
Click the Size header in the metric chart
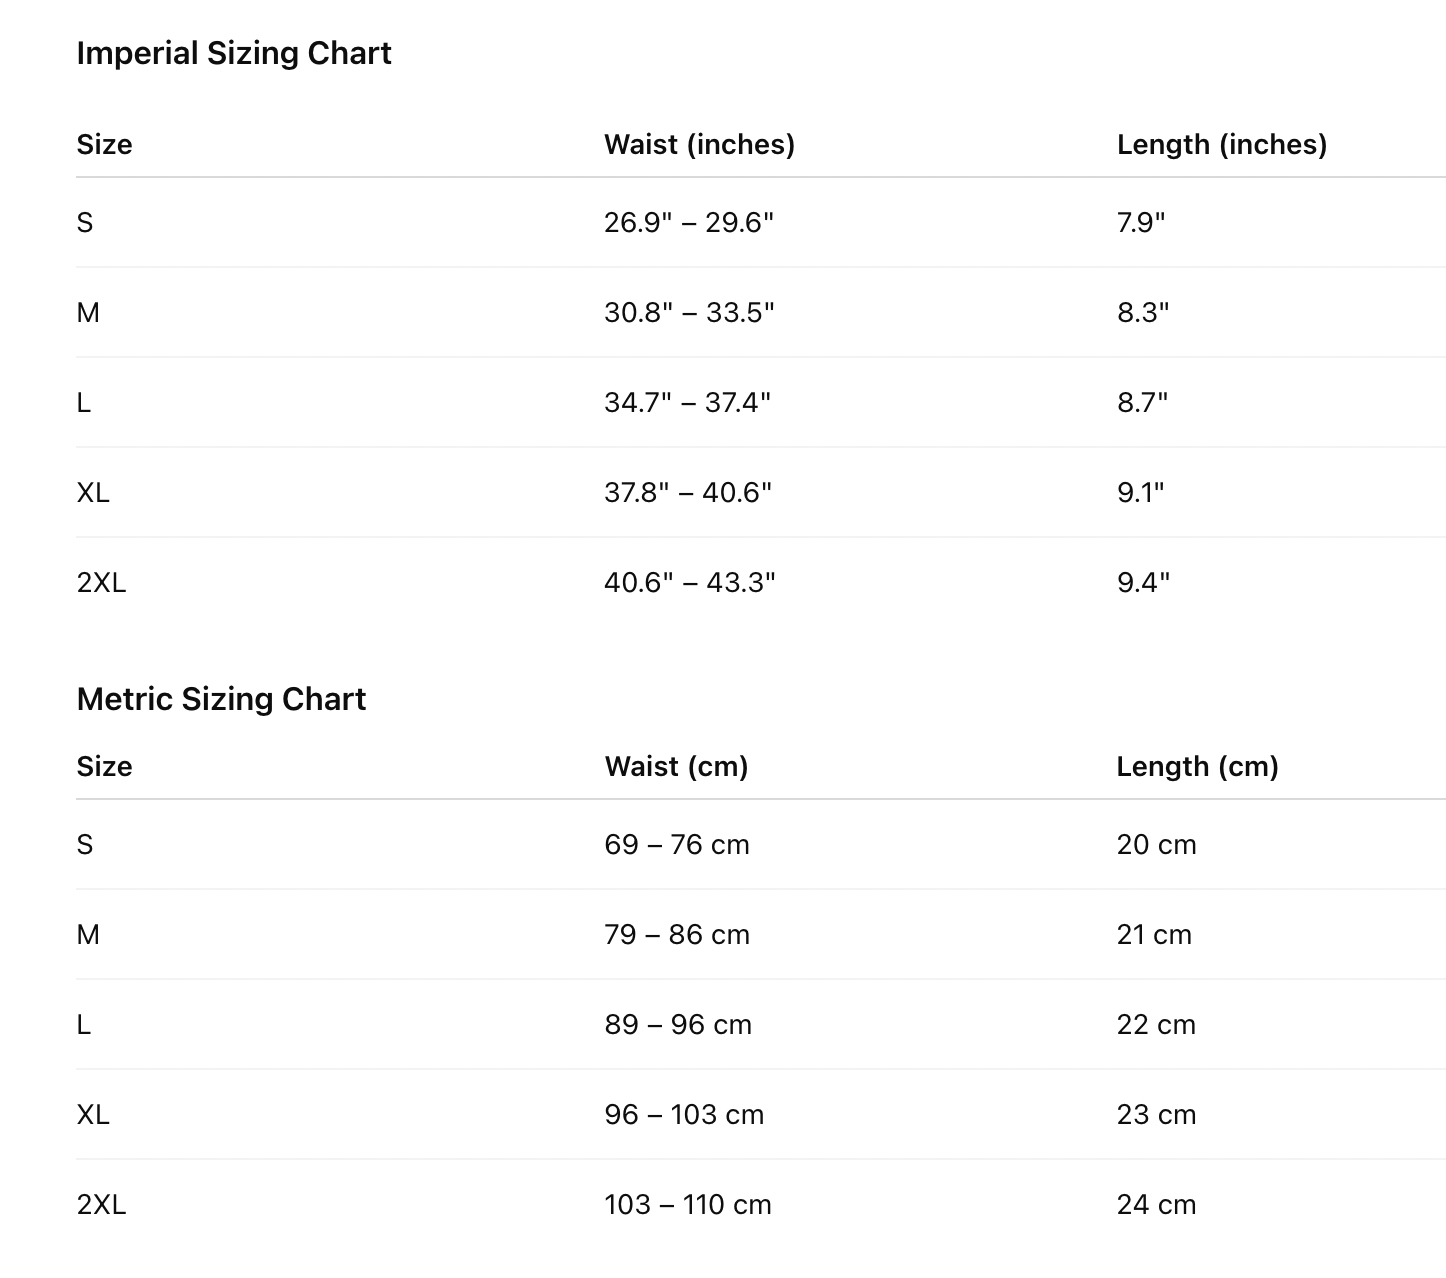104,766
